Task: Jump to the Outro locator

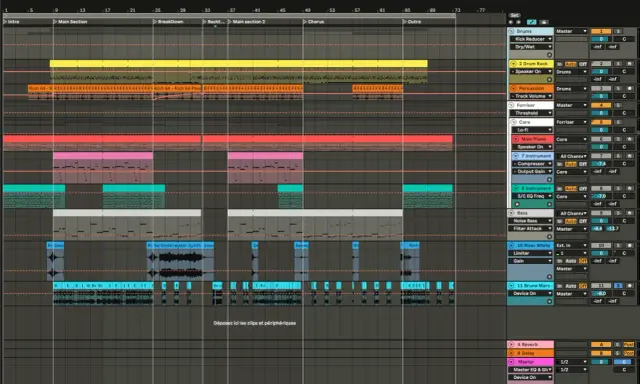Action: pos(412,22)
